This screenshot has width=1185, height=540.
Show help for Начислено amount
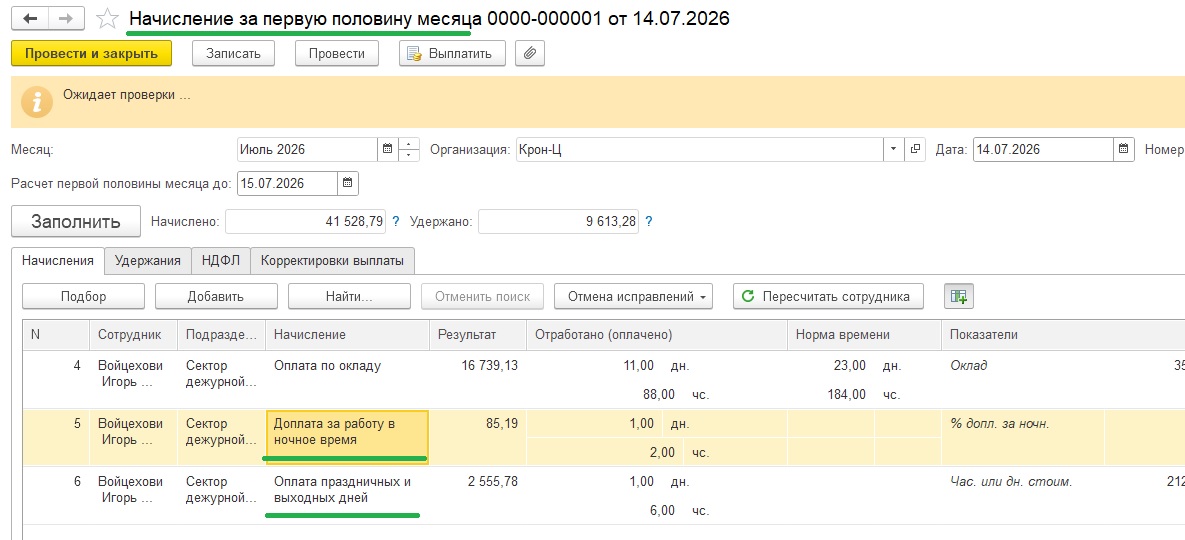(395, 222)
